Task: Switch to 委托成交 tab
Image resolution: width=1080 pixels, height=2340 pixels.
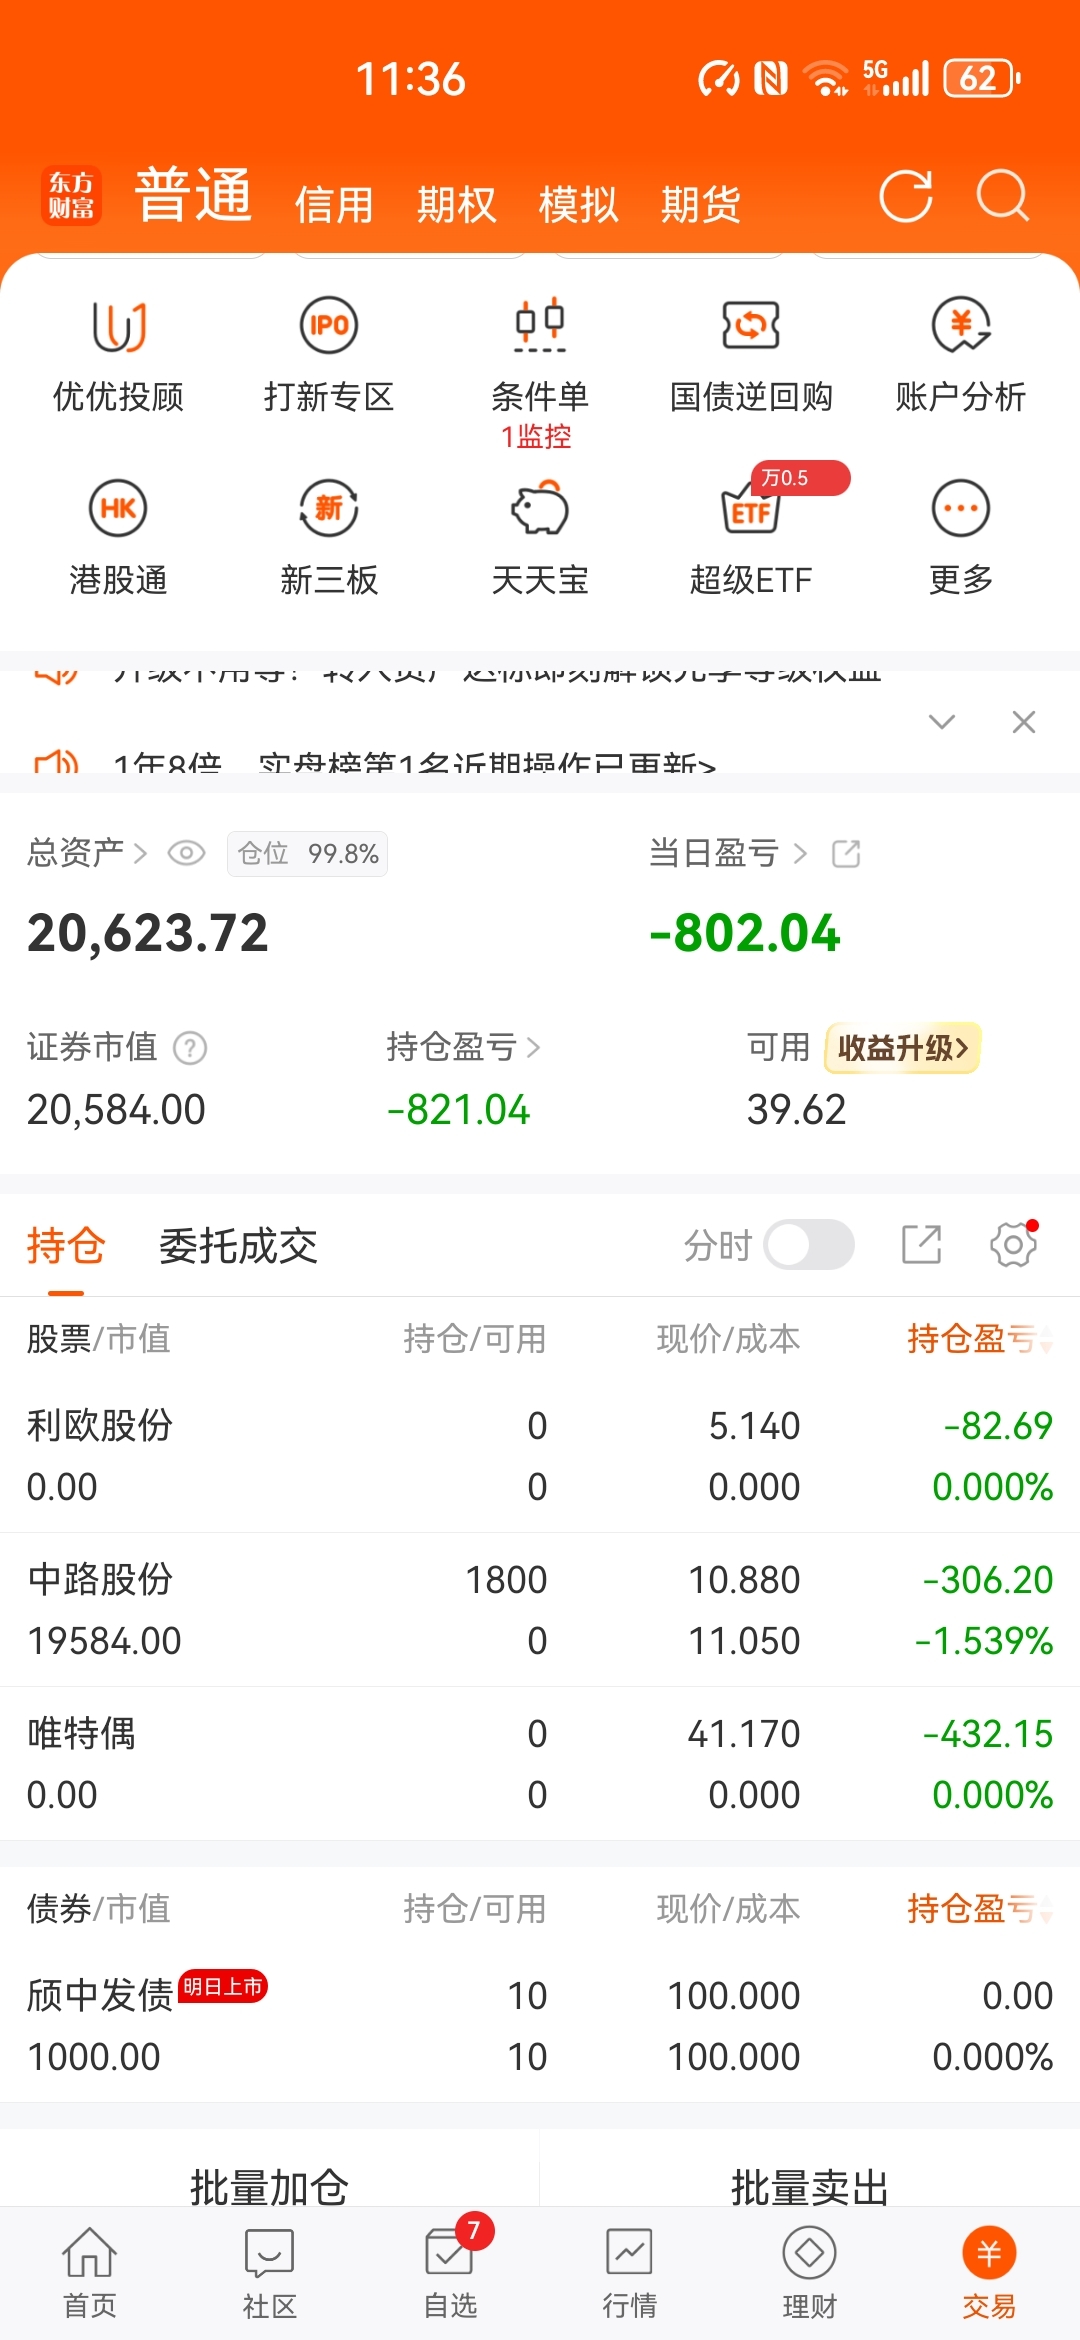Action: click(x=238, y=1246)
